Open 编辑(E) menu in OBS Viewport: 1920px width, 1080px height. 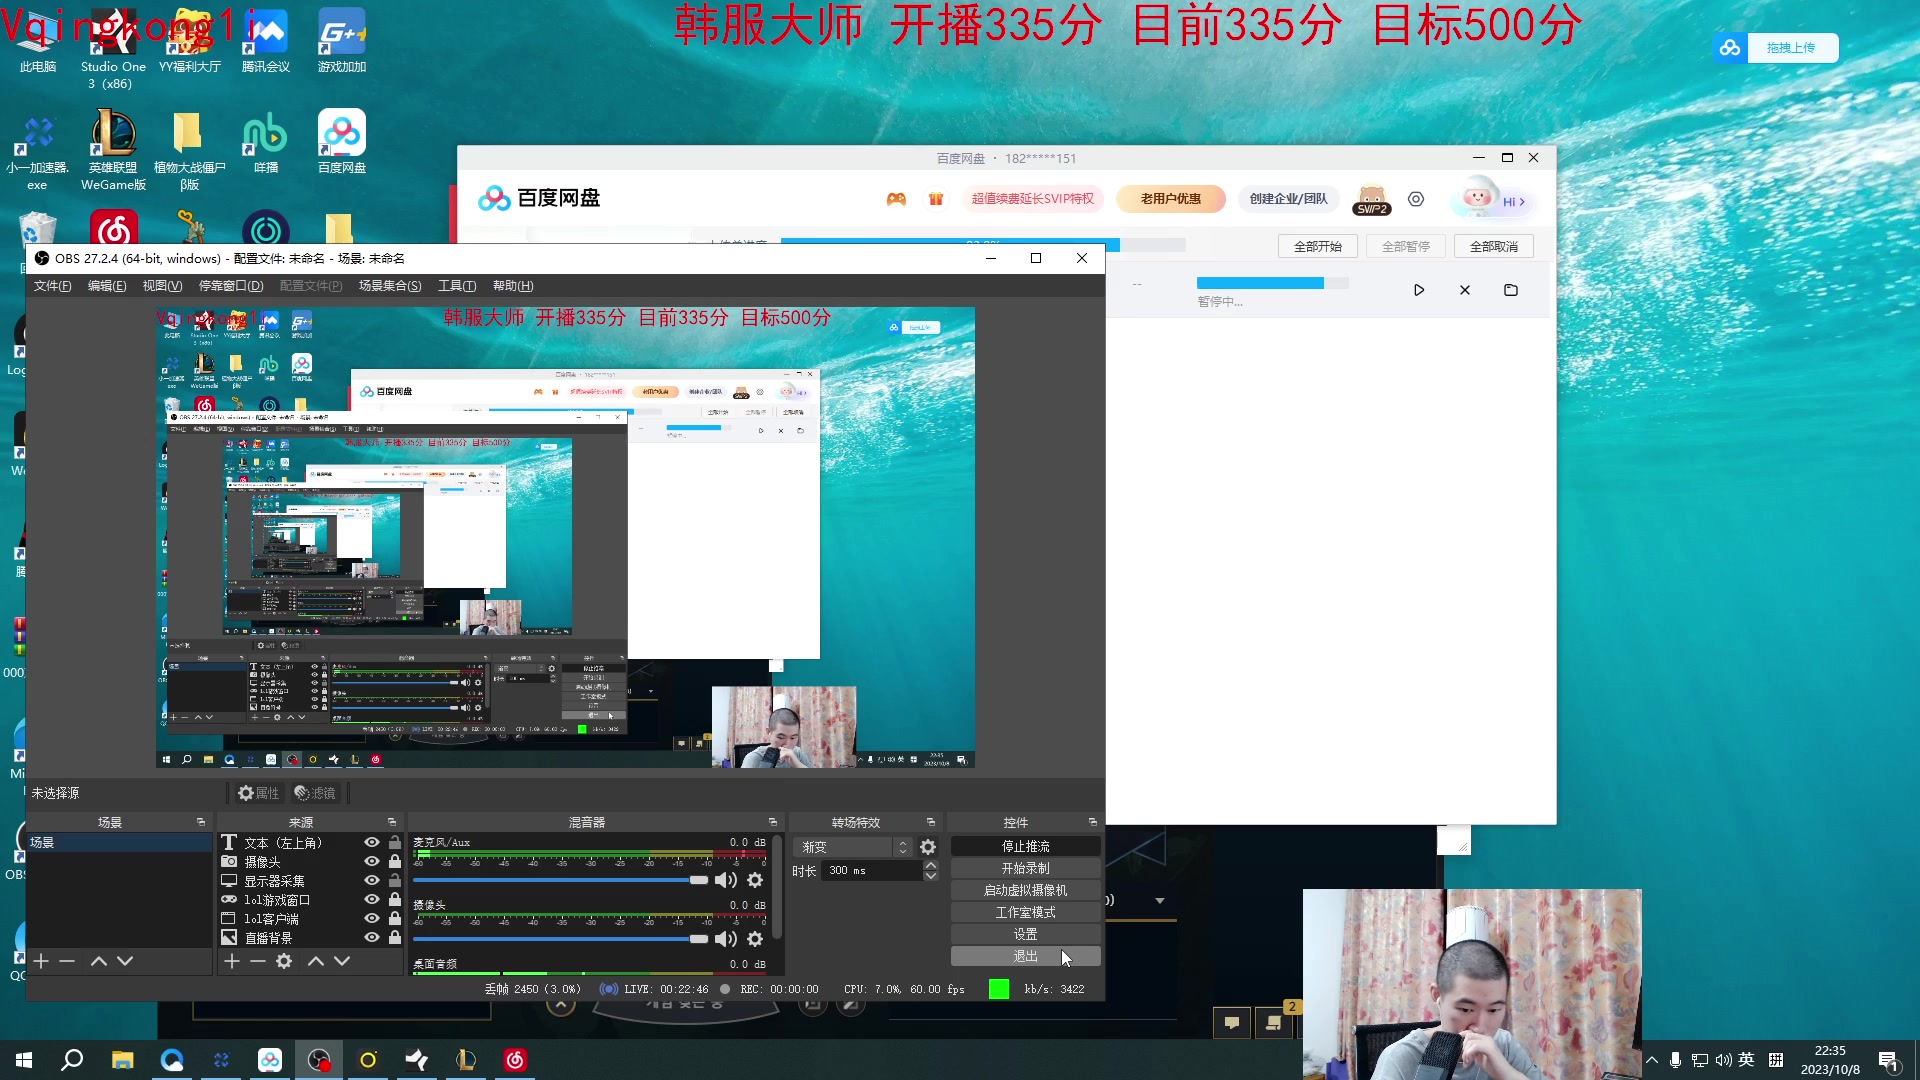tap(107, 286)
